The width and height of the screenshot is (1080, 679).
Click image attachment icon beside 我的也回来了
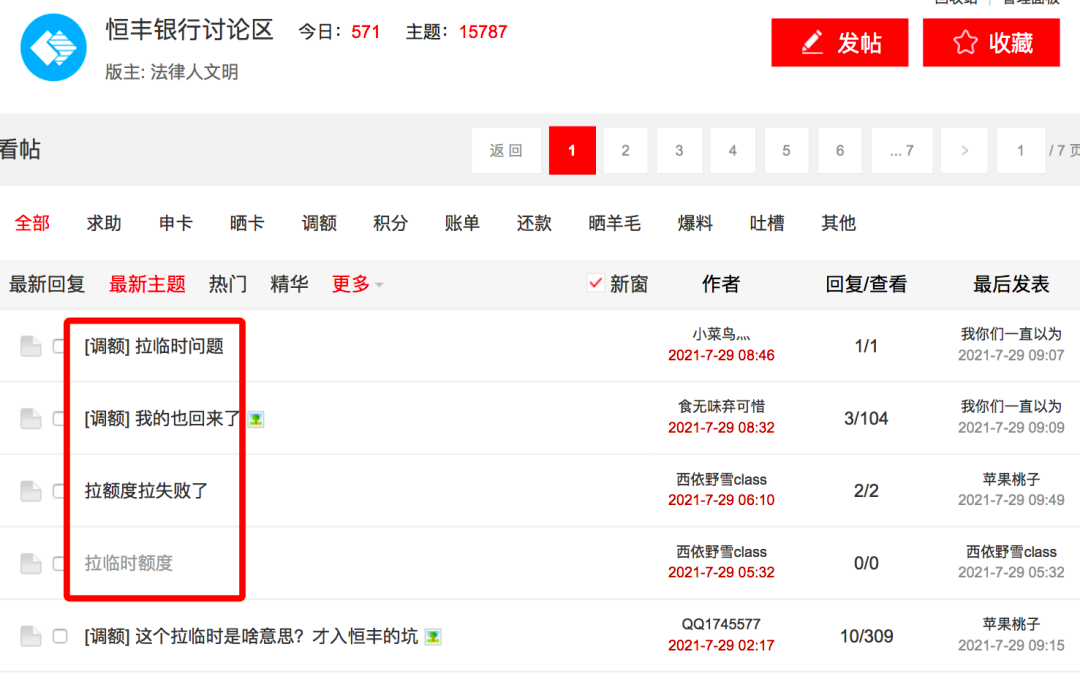tap(256, 419)
